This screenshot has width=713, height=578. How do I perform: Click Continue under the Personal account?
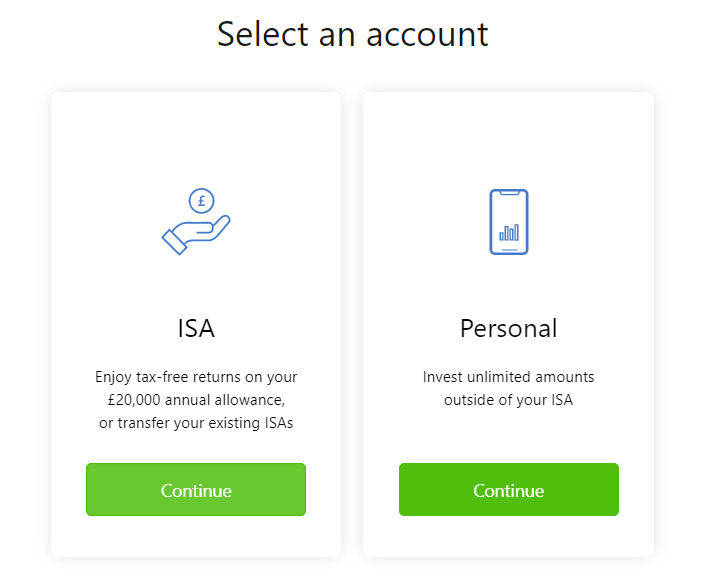click(509, 489)
